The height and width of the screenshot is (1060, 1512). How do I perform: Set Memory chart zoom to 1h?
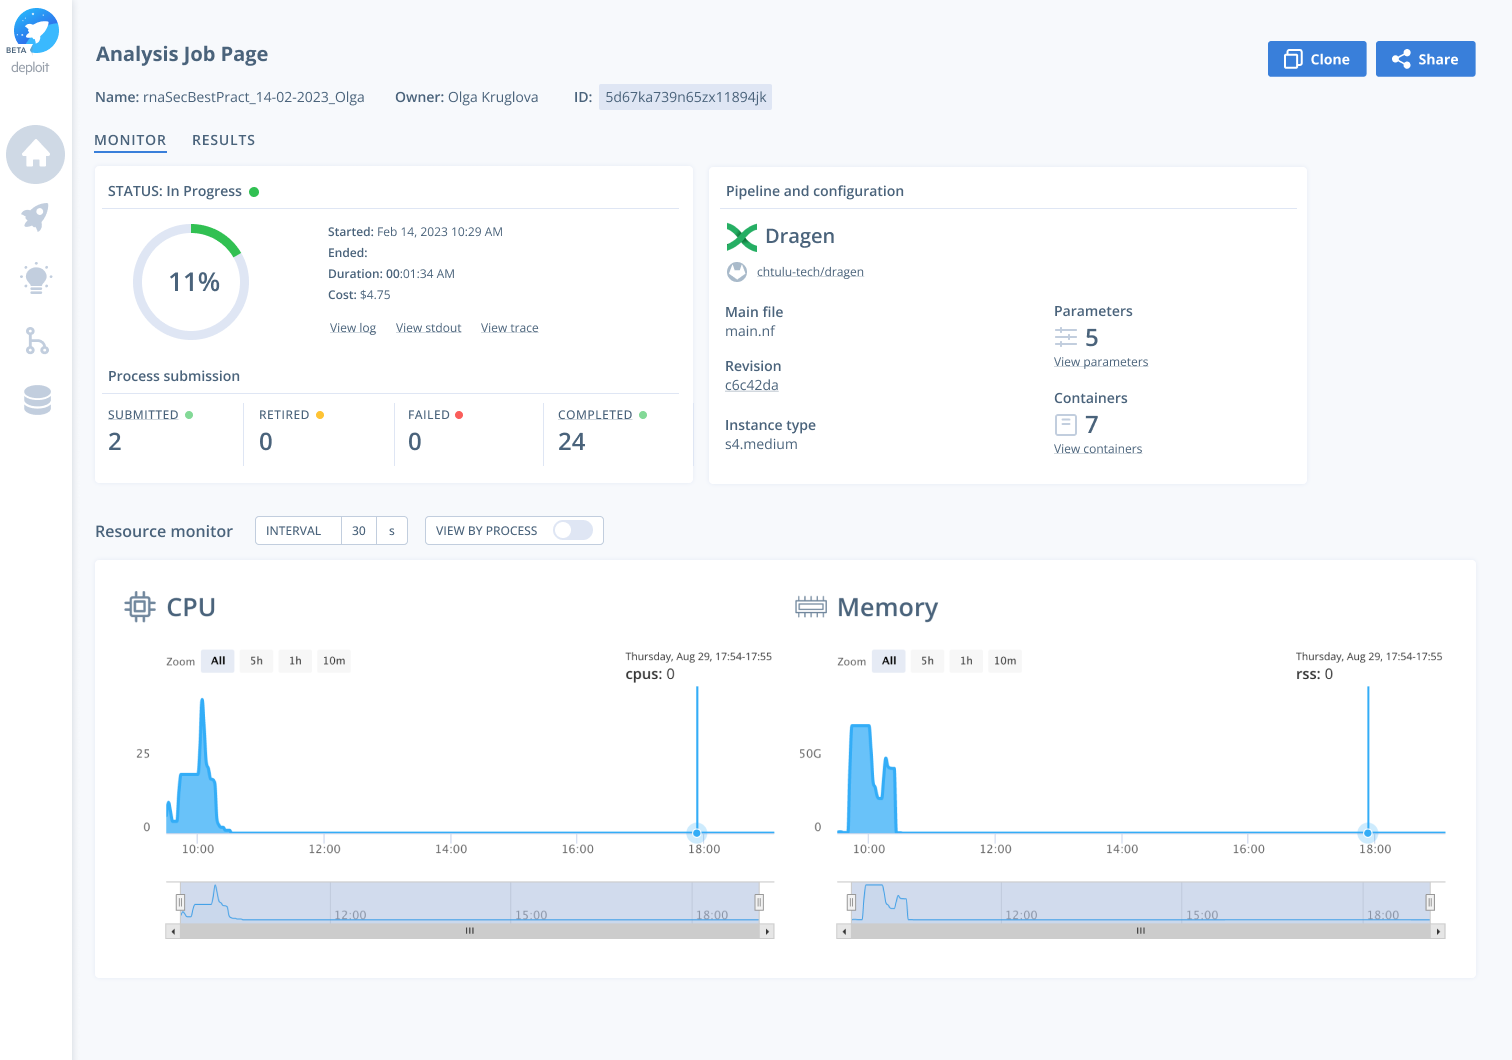tap(966, 661)
